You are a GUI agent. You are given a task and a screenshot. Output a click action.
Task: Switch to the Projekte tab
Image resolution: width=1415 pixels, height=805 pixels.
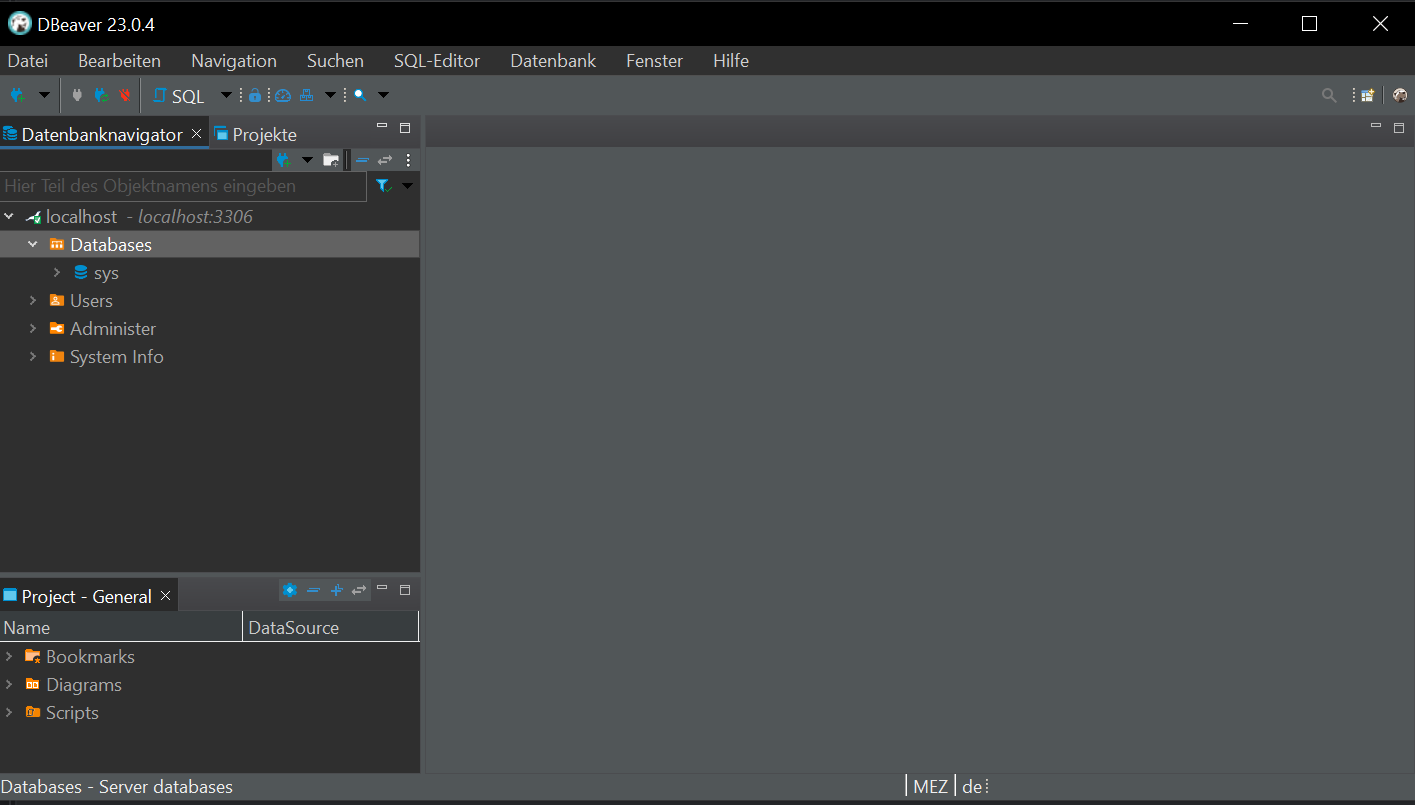[263, 135]
